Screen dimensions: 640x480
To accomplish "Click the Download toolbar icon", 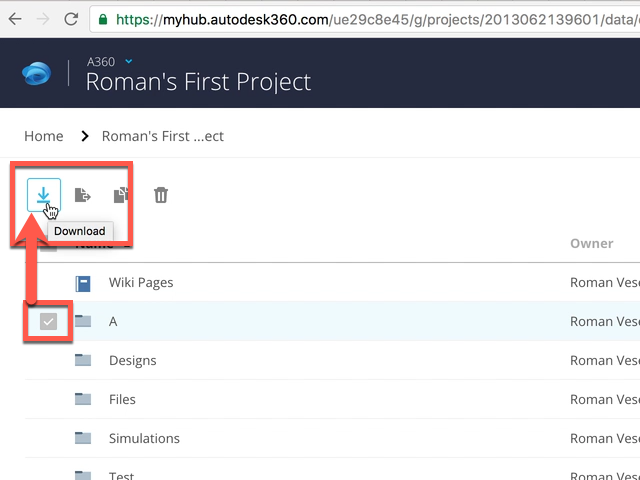I will tap(44, 196).
